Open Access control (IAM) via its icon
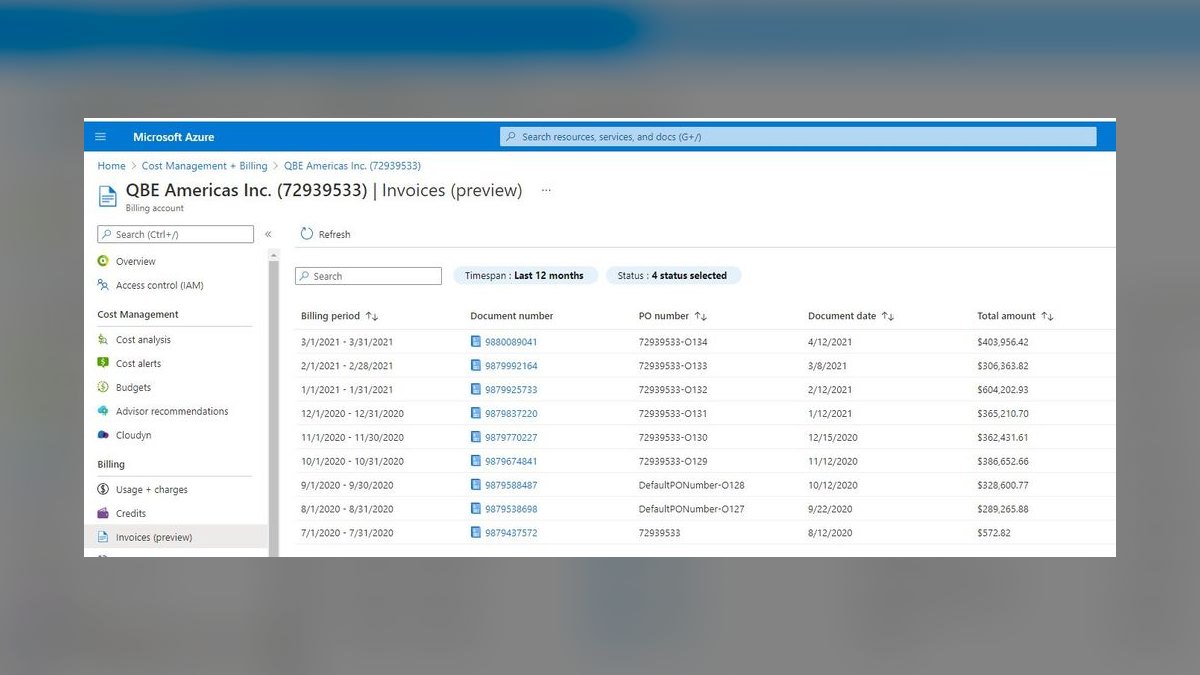The height and width of the screenshot is (675, 1200). click(x=103, y=285)
